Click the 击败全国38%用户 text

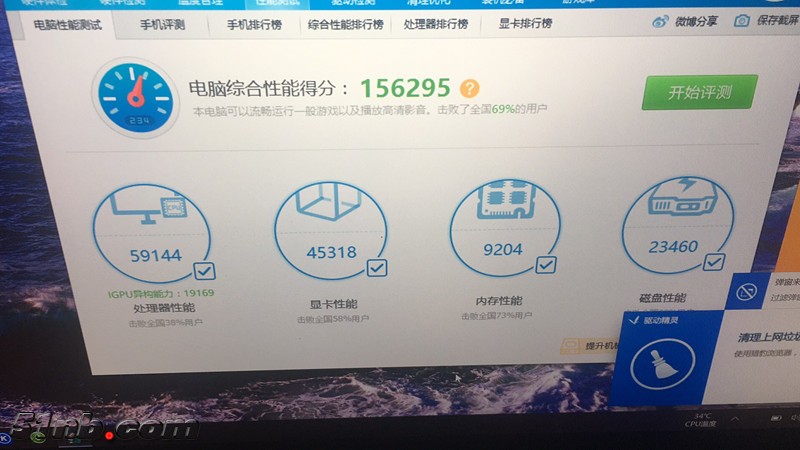tap(165, 323)
